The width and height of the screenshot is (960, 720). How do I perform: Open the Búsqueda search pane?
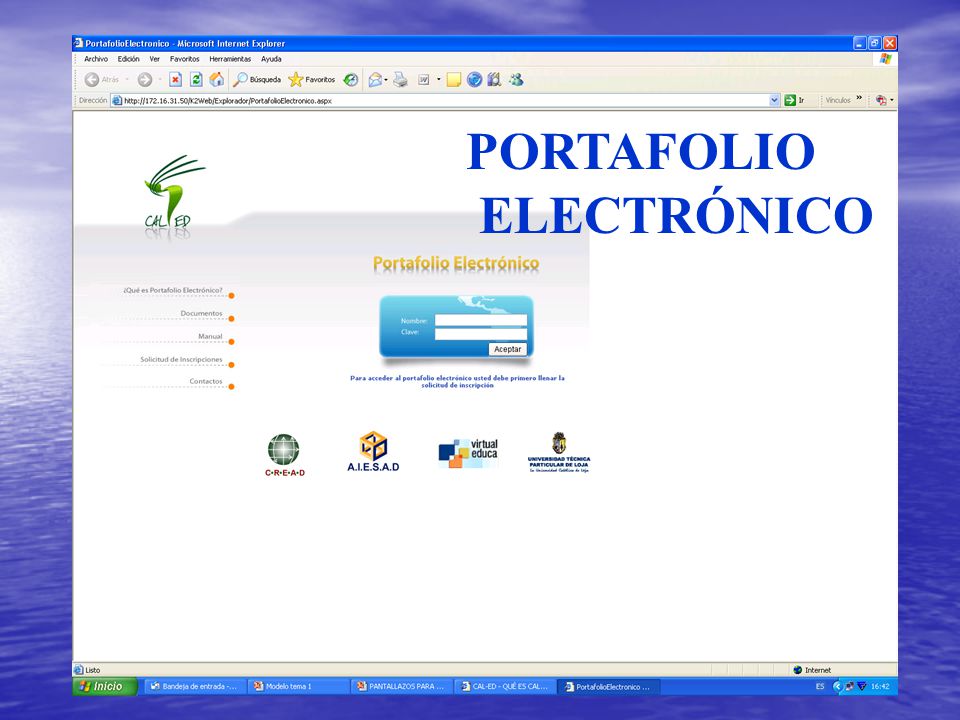coord(257,80)
